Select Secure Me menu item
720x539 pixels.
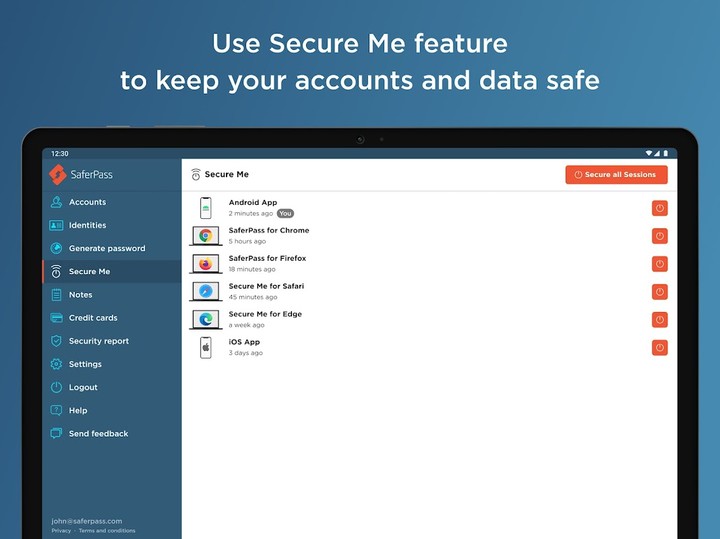(112, 271)
